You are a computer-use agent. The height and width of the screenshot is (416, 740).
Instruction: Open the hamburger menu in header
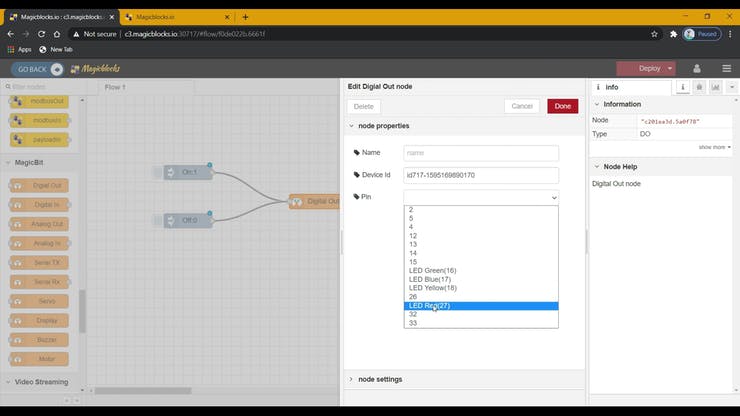(x=726, y=68)
